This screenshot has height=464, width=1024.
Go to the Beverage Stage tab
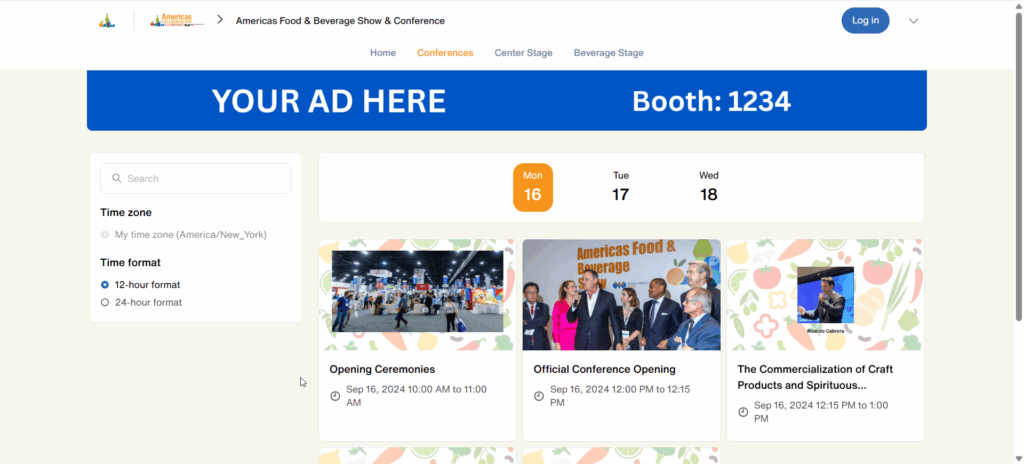click(x=608, y=53)
